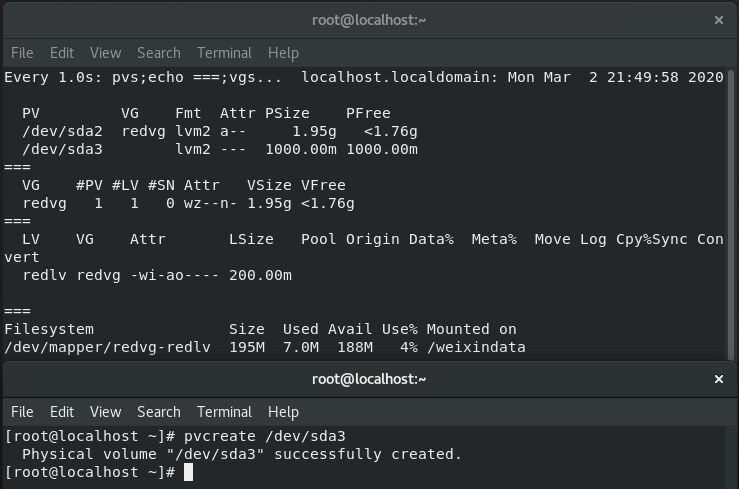The image size is (739, 489).
Task: Click the top terminal's vertical scrollbar
Action: tap(731, 214)
